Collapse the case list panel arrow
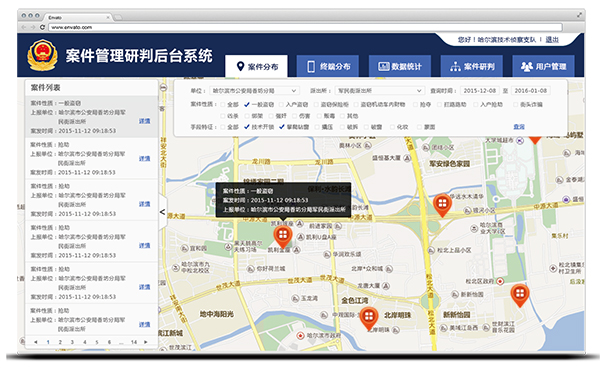The image size is (600, 373). (x=163, y=212)
